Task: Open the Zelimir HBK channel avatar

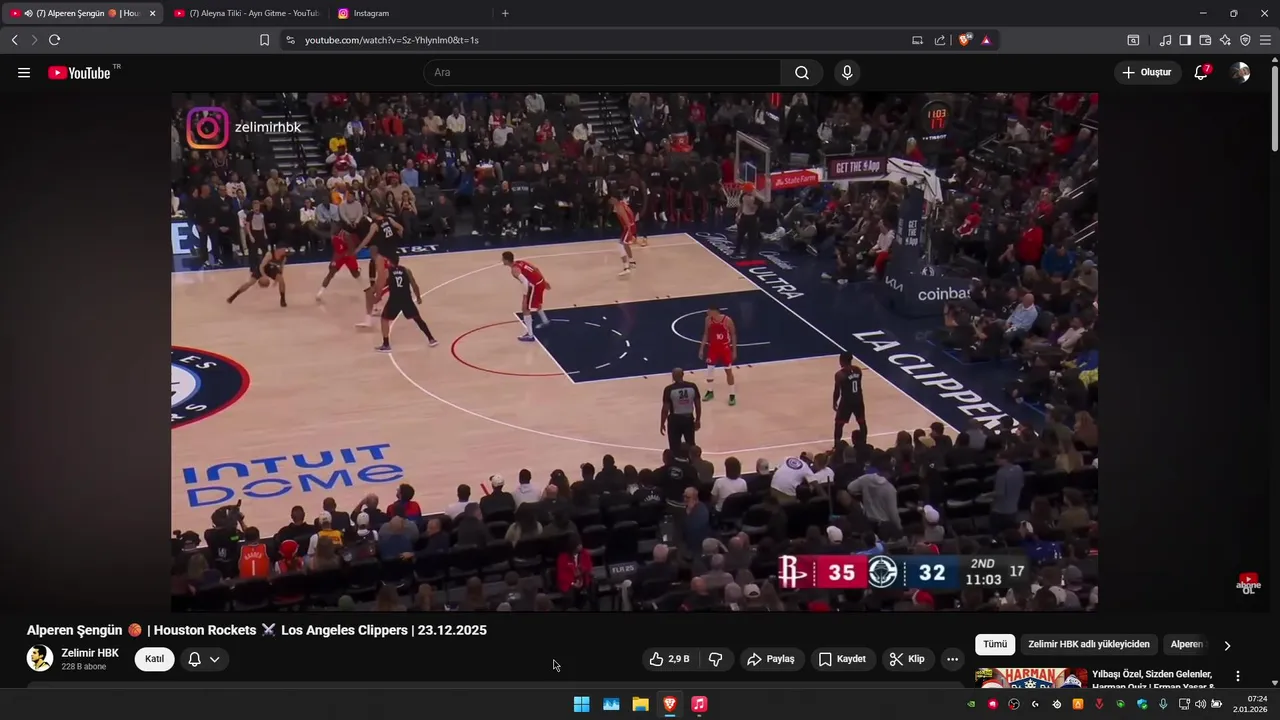Action: pyautogui.click(x=40, y=658)
